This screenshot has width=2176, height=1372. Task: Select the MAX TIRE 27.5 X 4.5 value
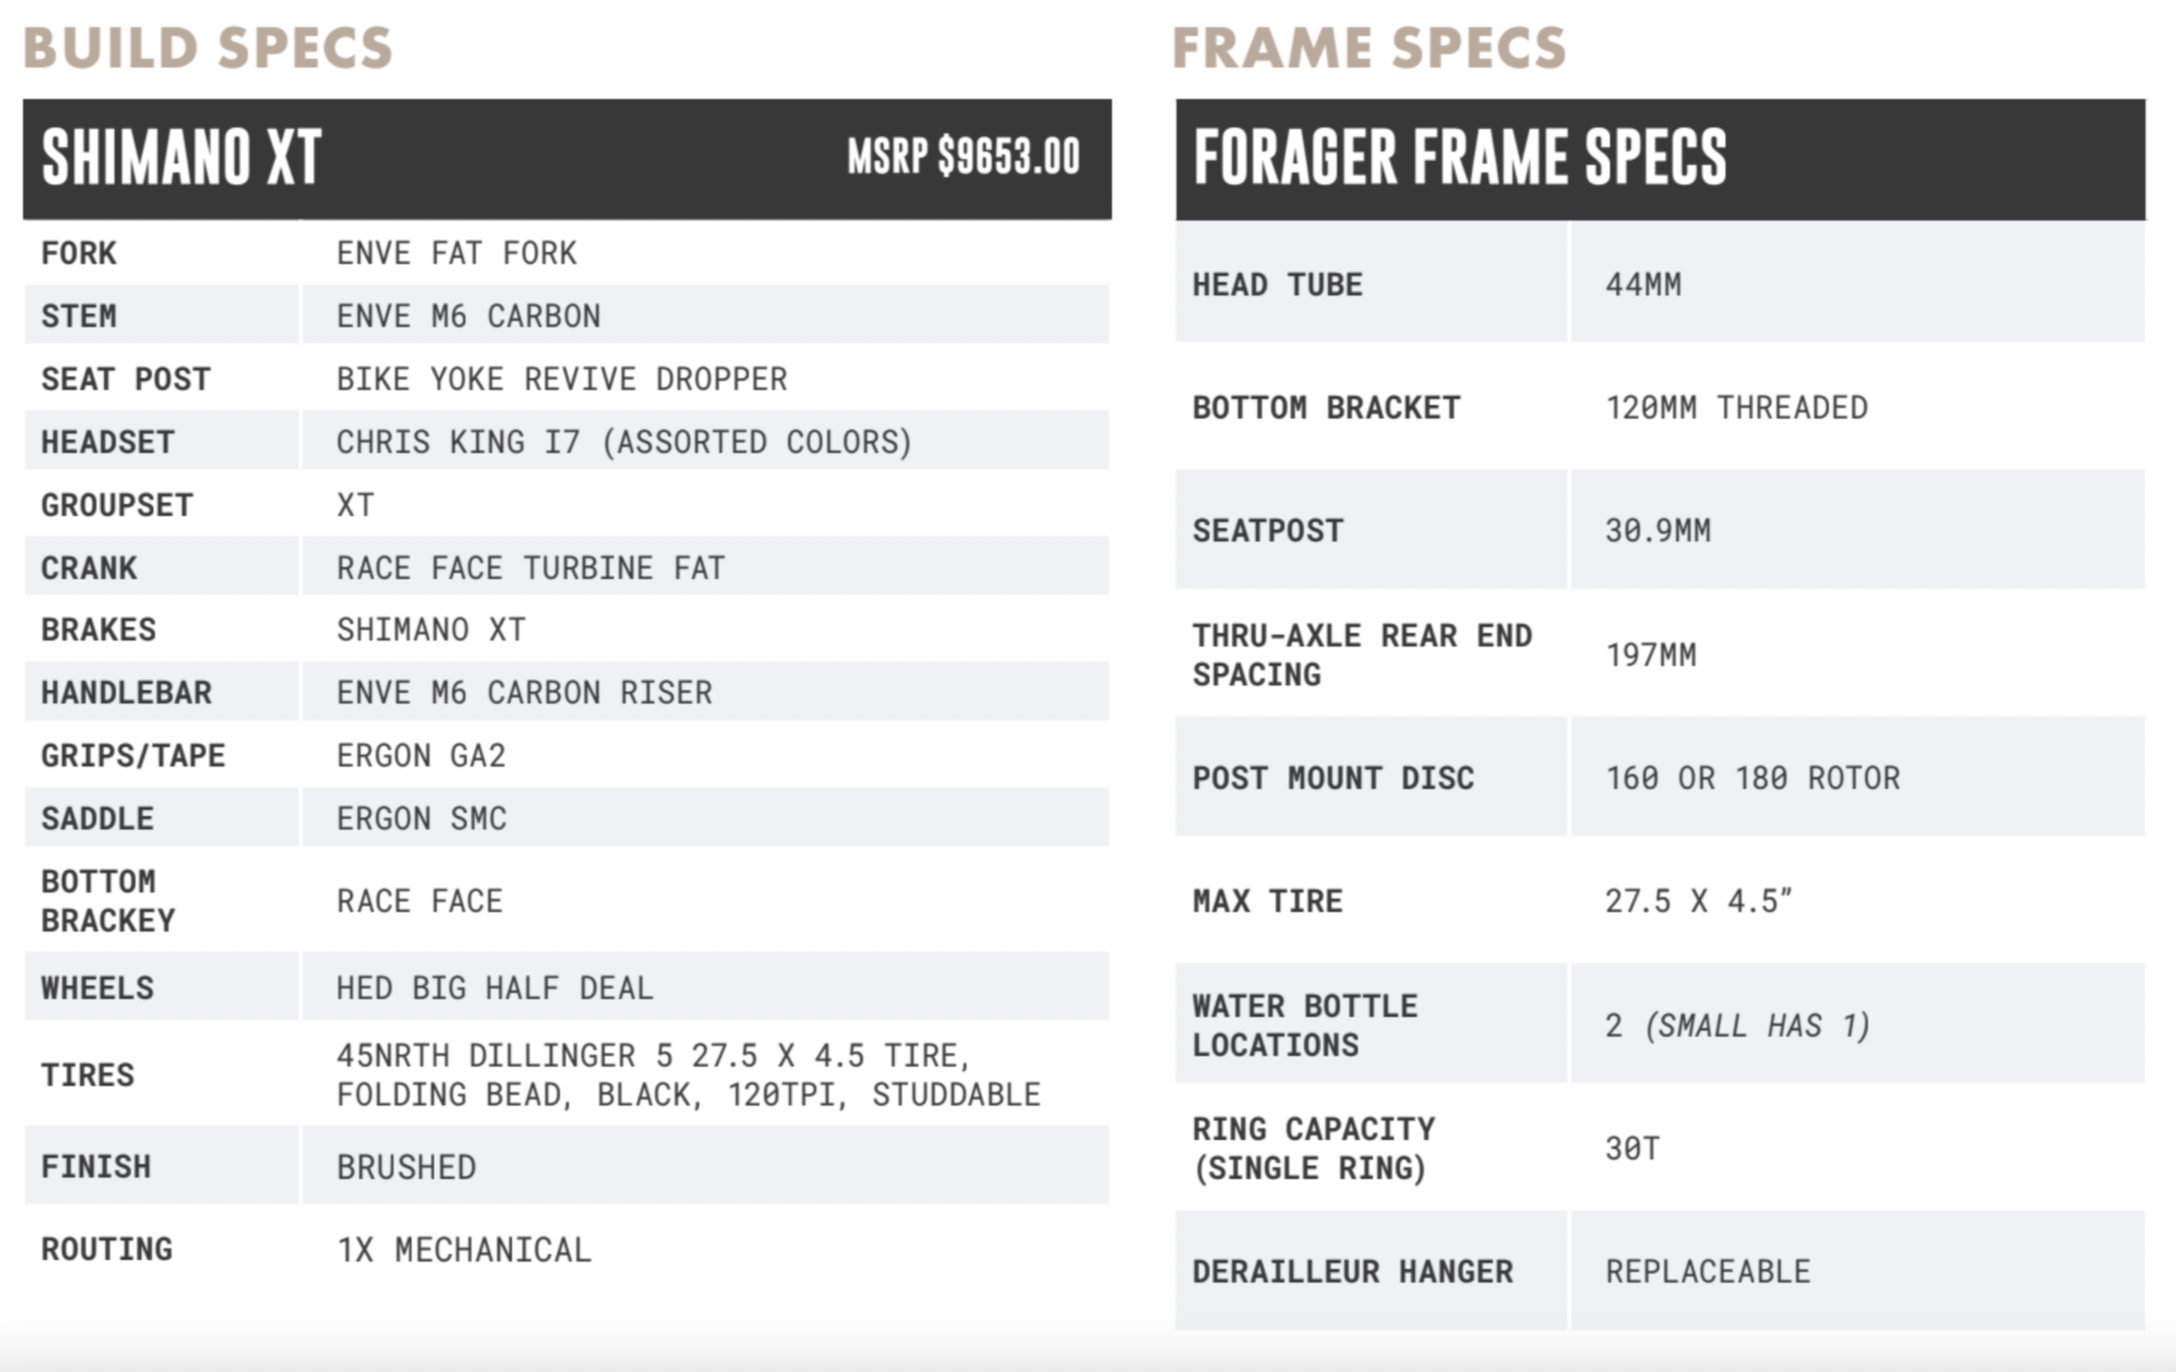(x=1698, y=901)
